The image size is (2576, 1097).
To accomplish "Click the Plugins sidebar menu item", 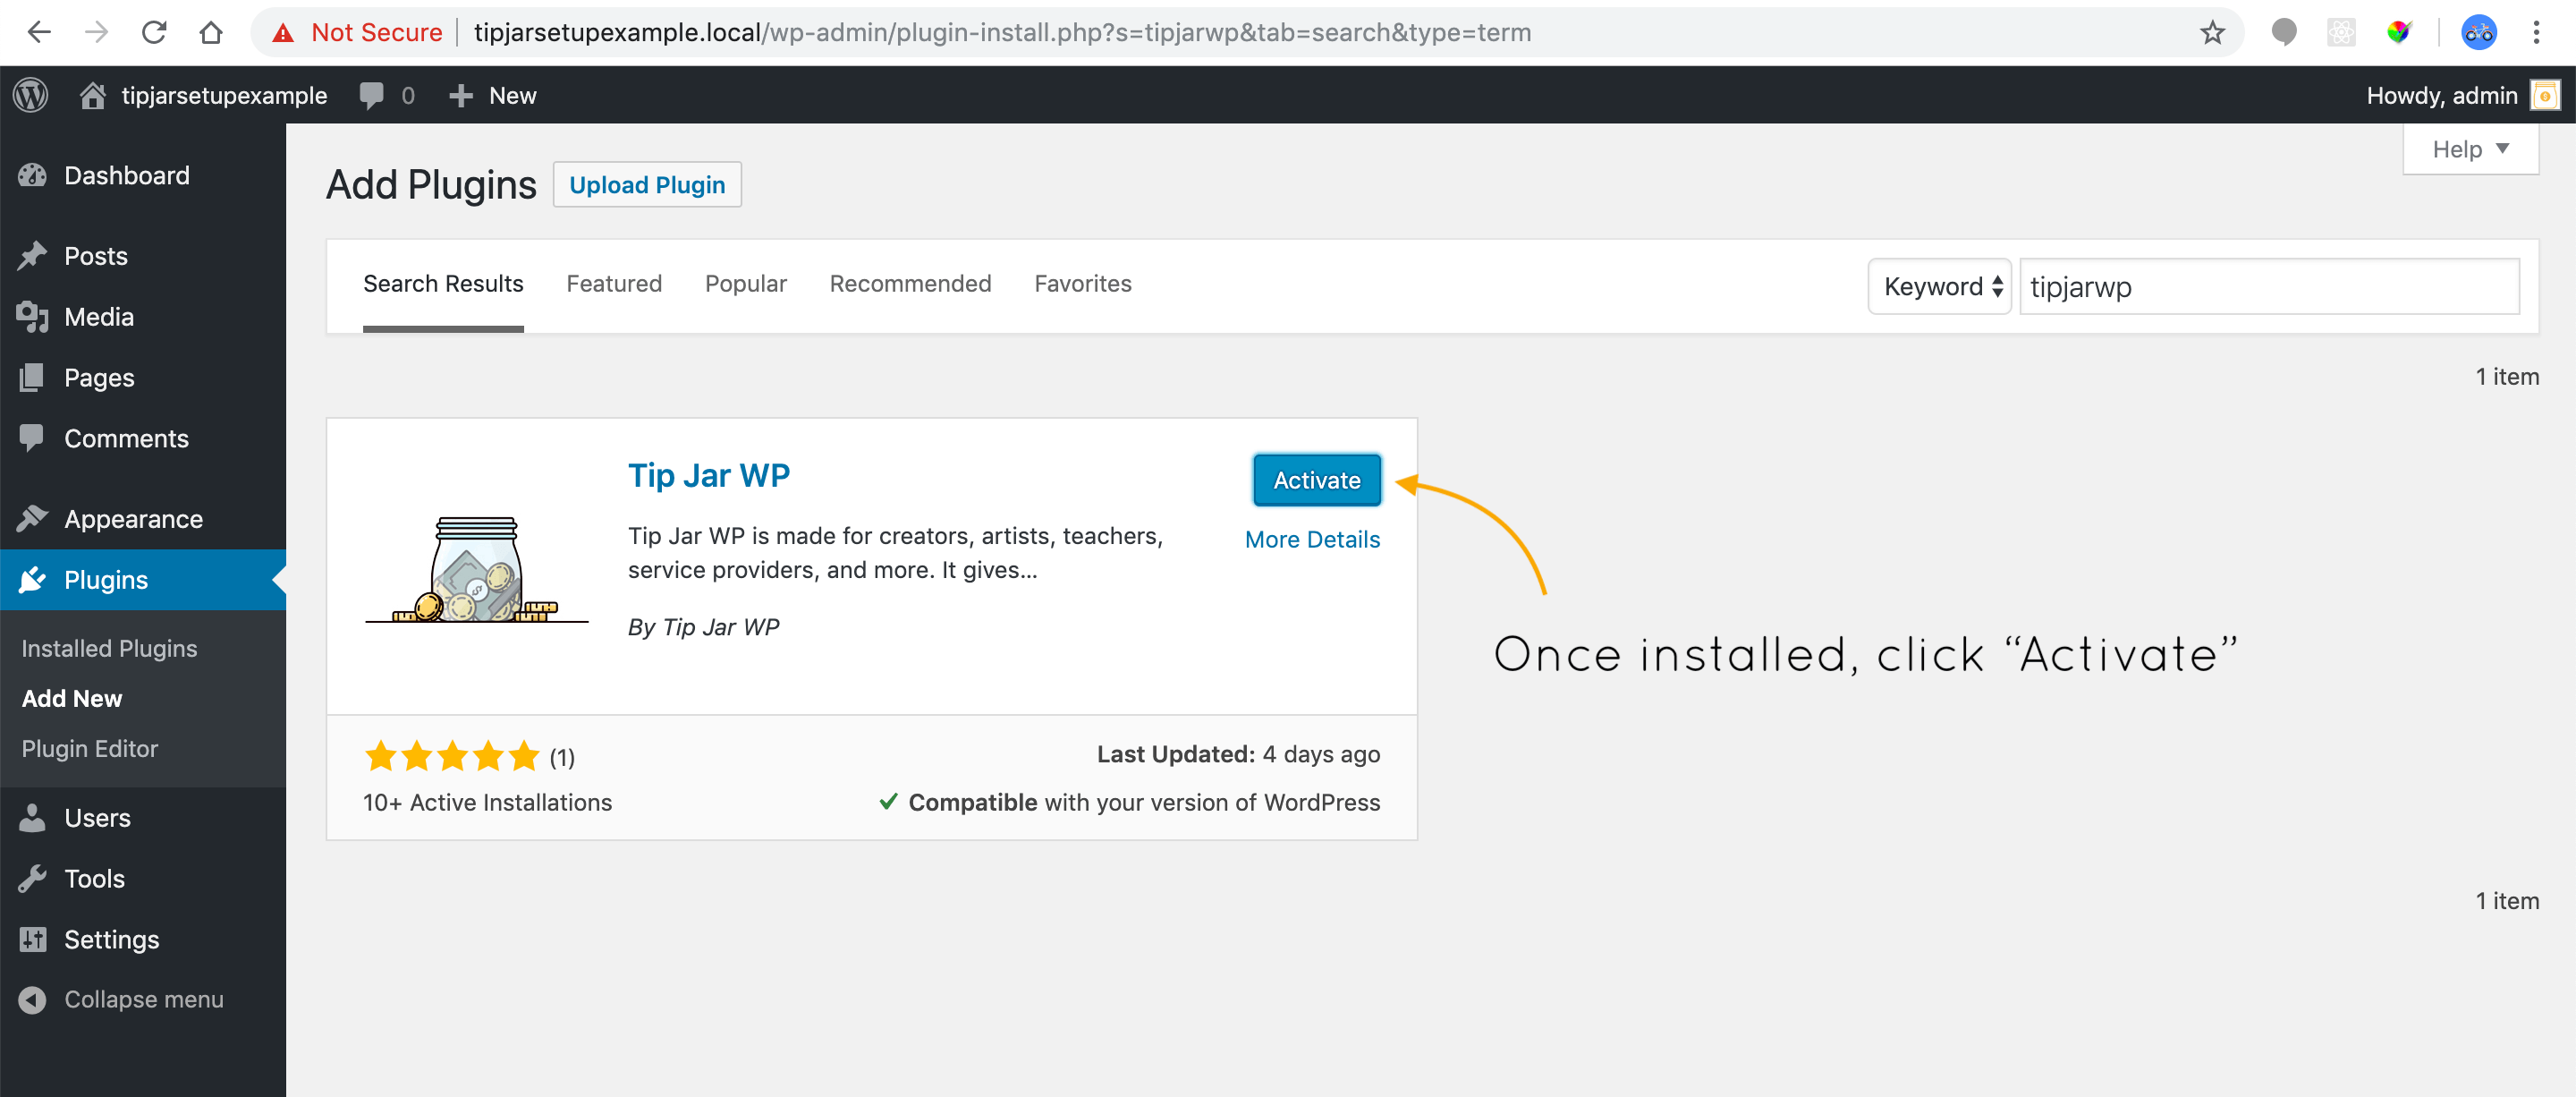I will 143,580.
